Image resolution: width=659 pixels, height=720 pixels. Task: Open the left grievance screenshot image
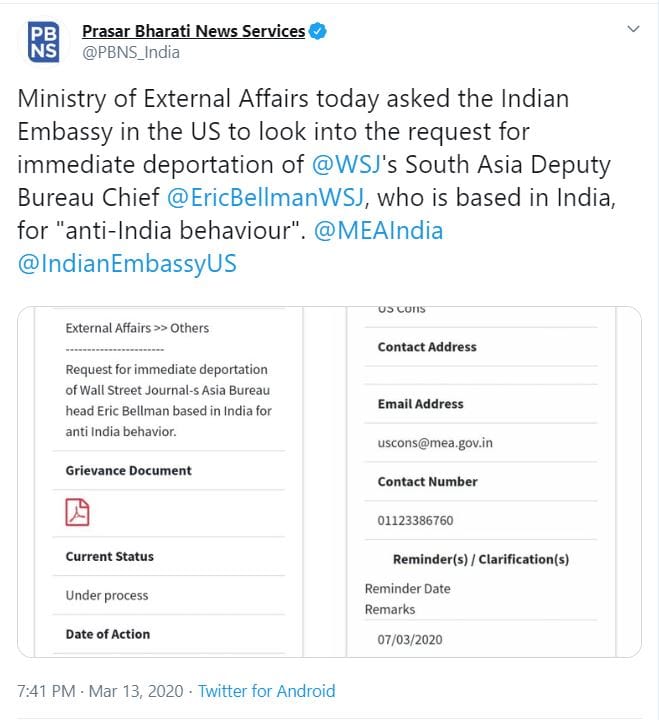coord(172,480)
